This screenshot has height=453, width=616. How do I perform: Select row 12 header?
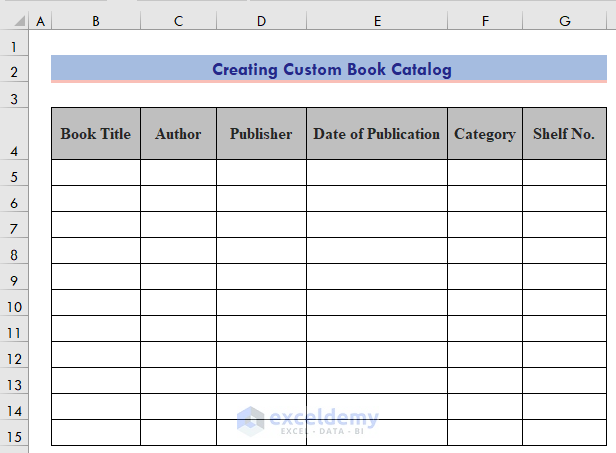point(14,355)
